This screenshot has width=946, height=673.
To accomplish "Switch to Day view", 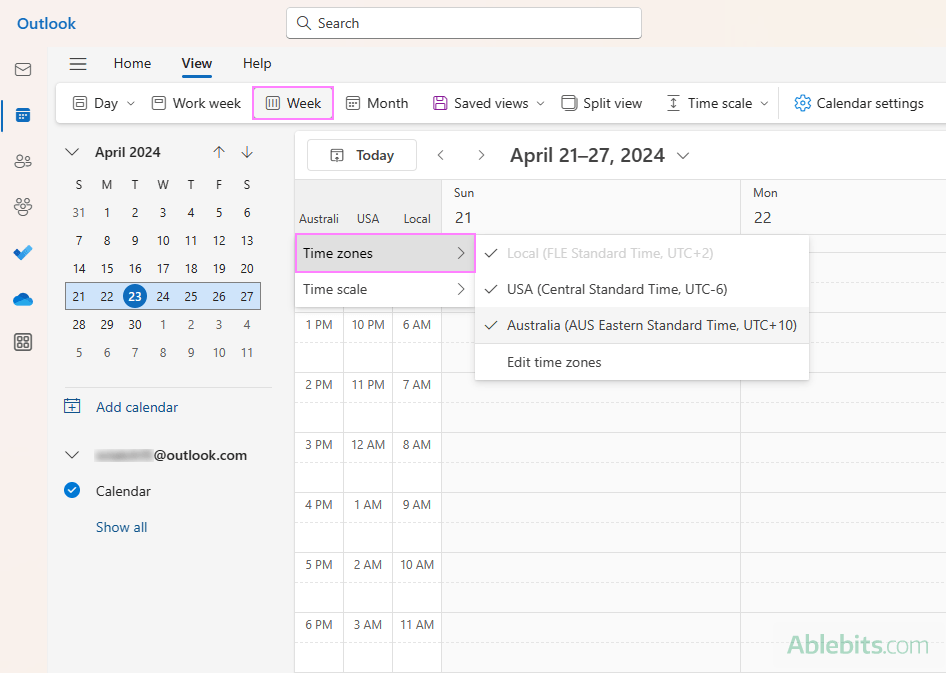I will (x=95, y=103).
